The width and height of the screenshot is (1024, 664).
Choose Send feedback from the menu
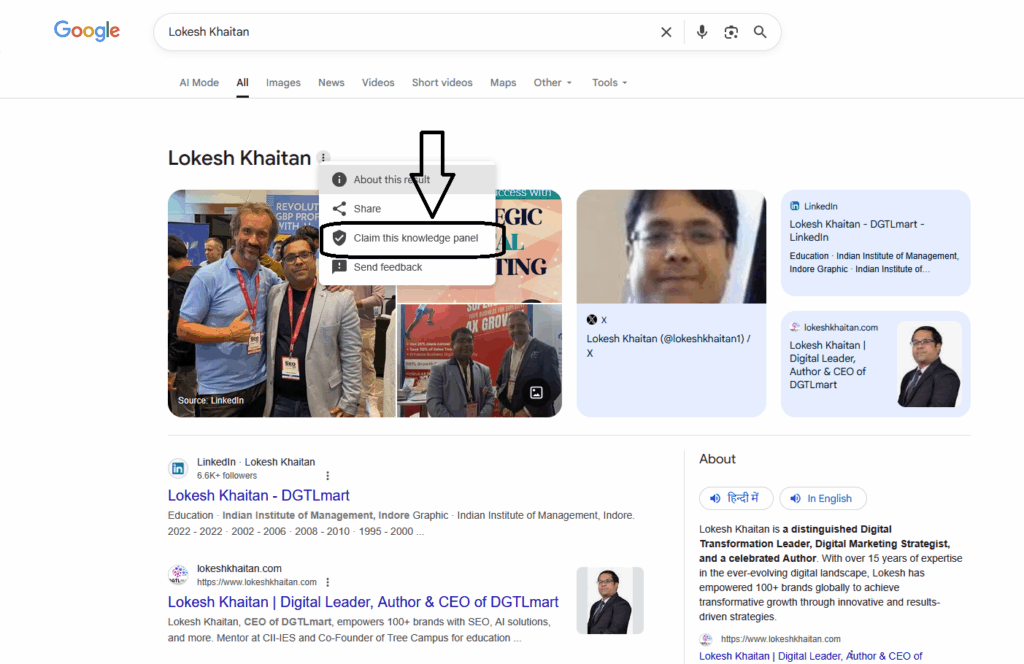[387, 267]
